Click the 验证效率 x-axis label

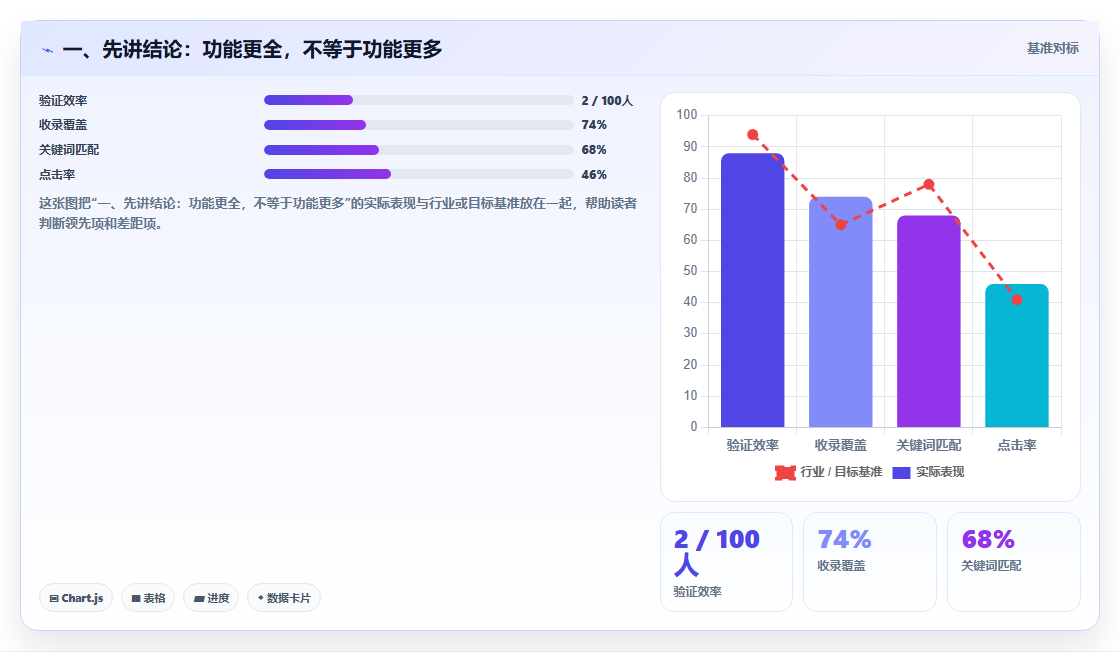(x=752, y=446)
